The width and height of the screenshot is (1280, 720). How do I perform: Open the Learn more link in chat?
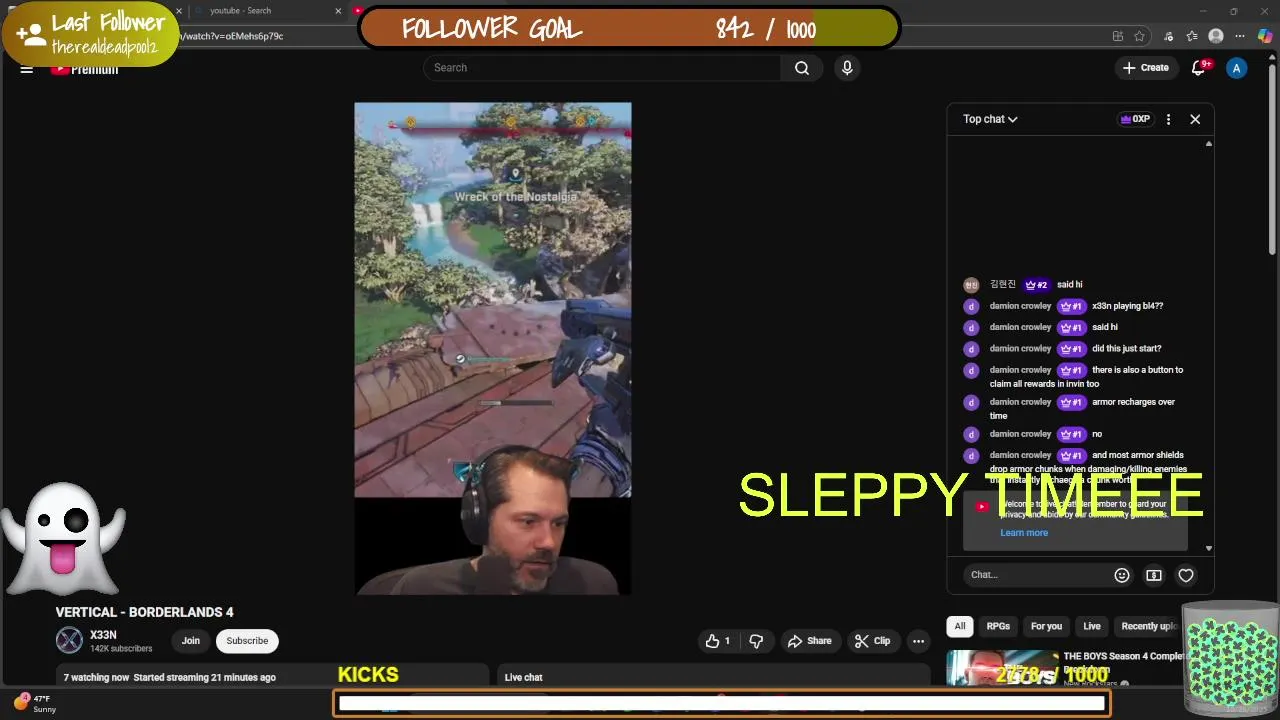(x=1024, y=533)
